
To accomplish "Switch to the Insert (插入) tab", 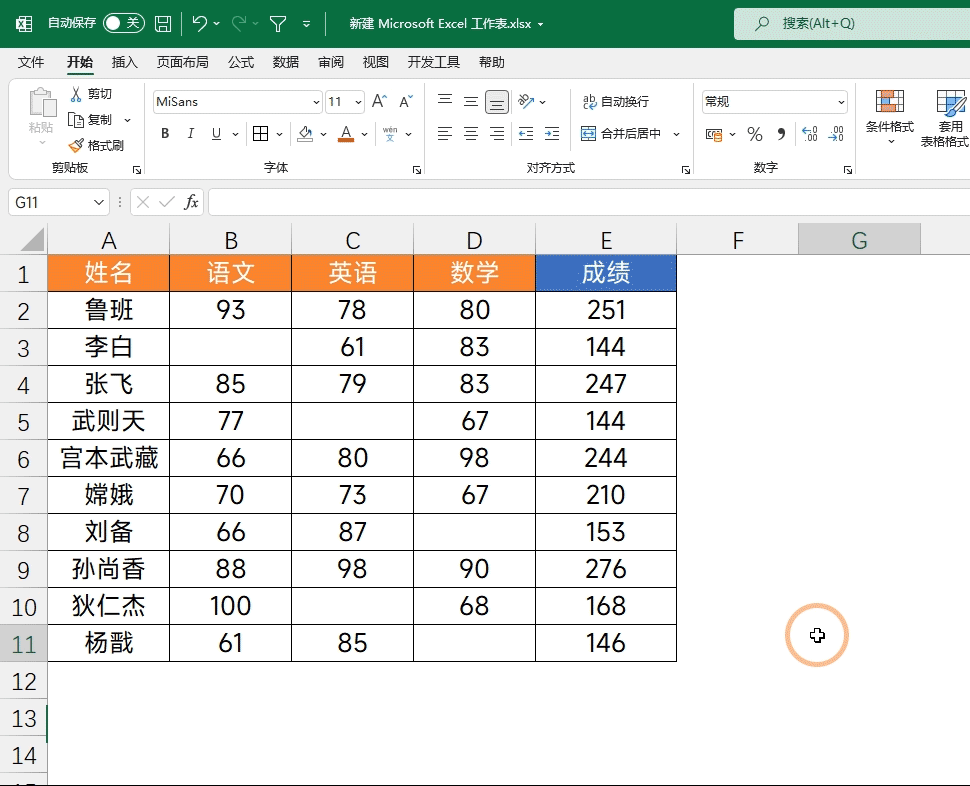I will pyautogui.click(x=124, y=62).
